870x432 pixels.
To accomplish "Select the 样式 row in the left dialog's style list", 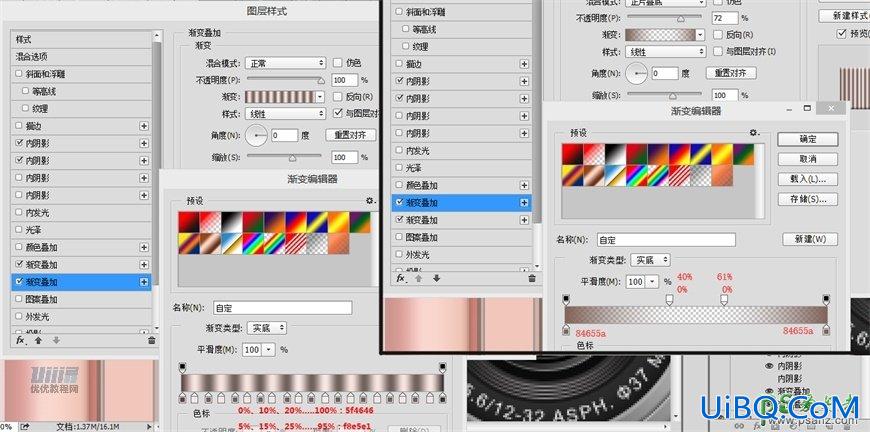I will click(81, 39).
